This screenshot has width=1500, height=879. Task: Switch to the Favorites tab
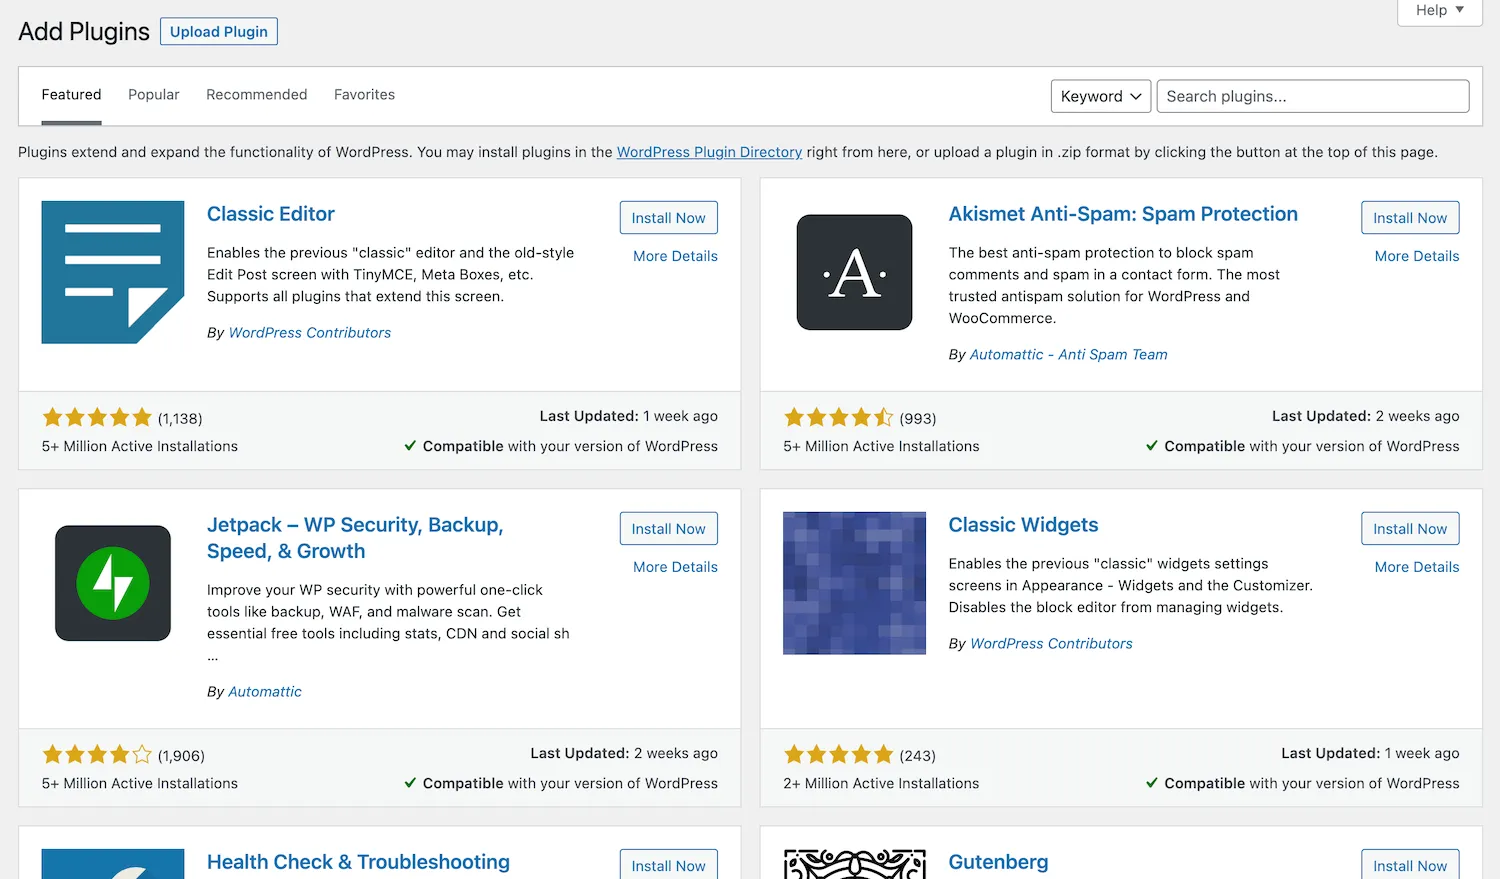pos(364,95)
